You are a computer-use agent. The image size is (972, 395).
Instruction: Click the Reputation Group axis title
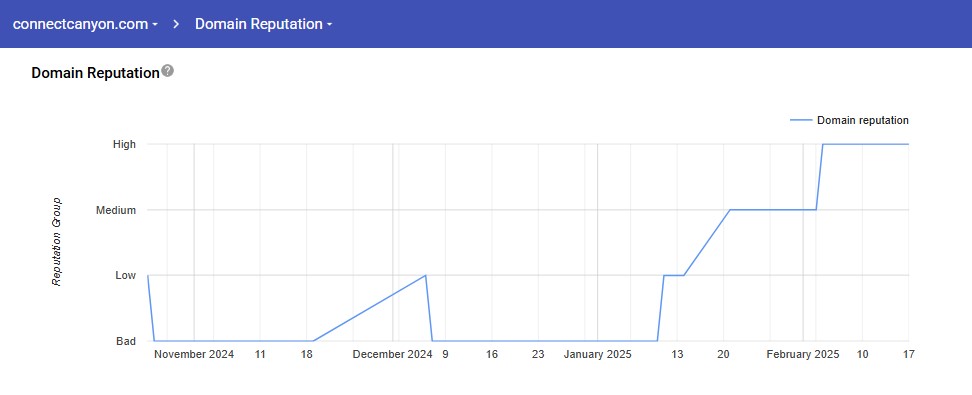[x=56, y=242]
